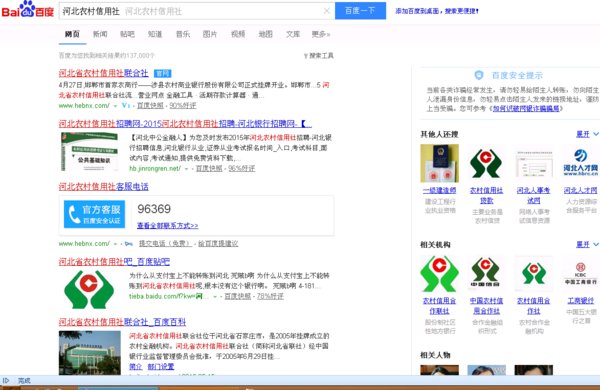Open 工商银行 text link
600x390 pixels.
580,301
